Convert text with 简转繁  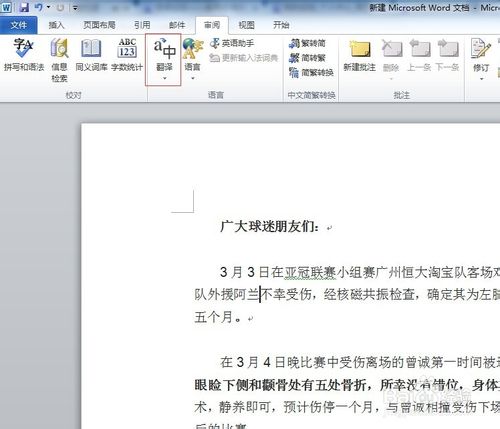[x=307, y=58]
